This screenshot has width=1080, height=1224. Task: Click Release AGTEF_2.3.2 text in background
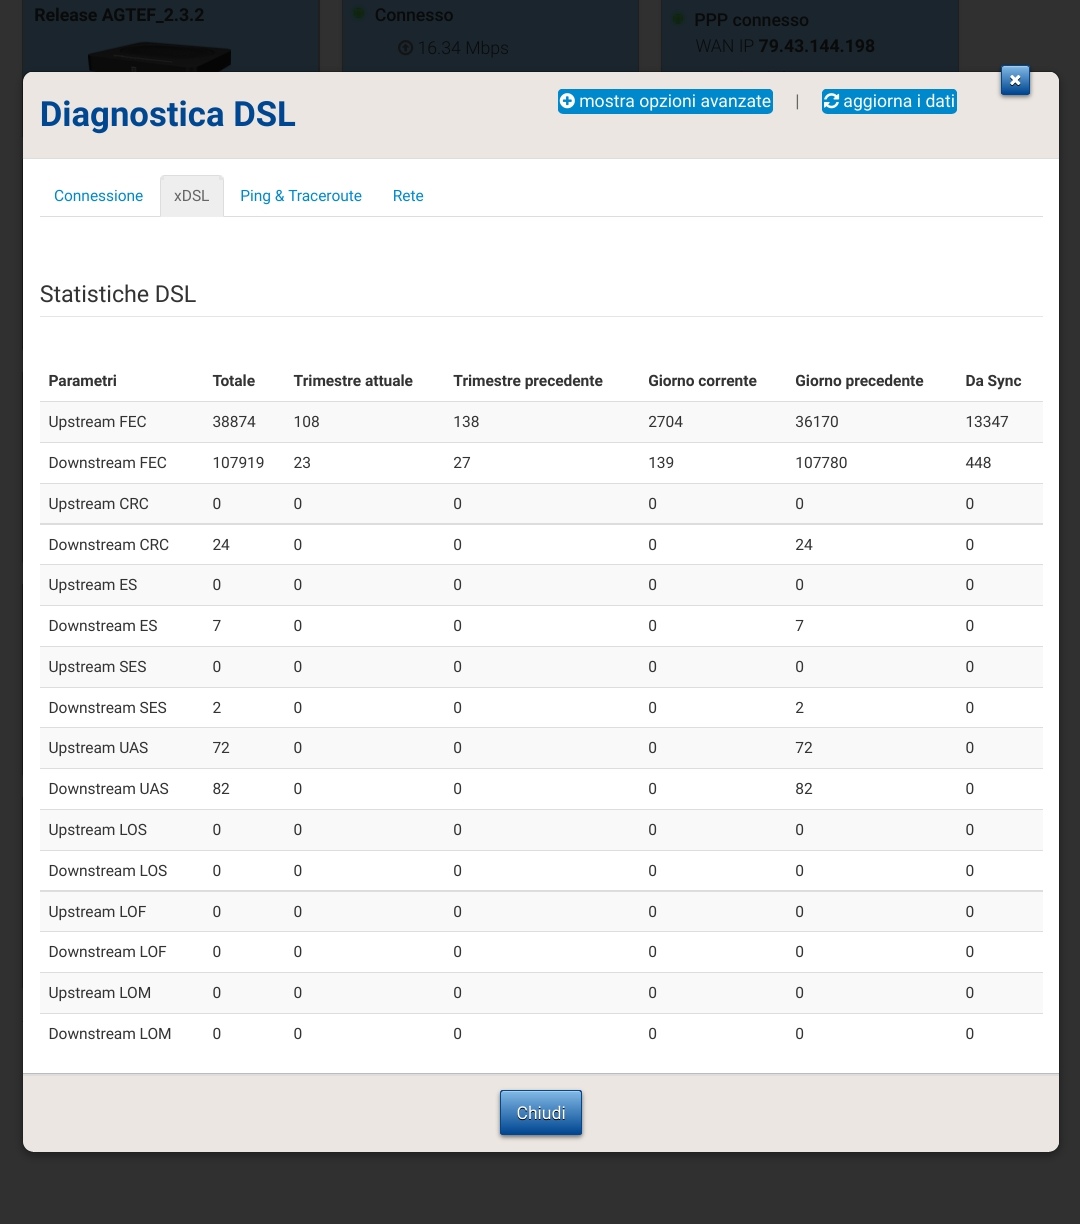119,15
